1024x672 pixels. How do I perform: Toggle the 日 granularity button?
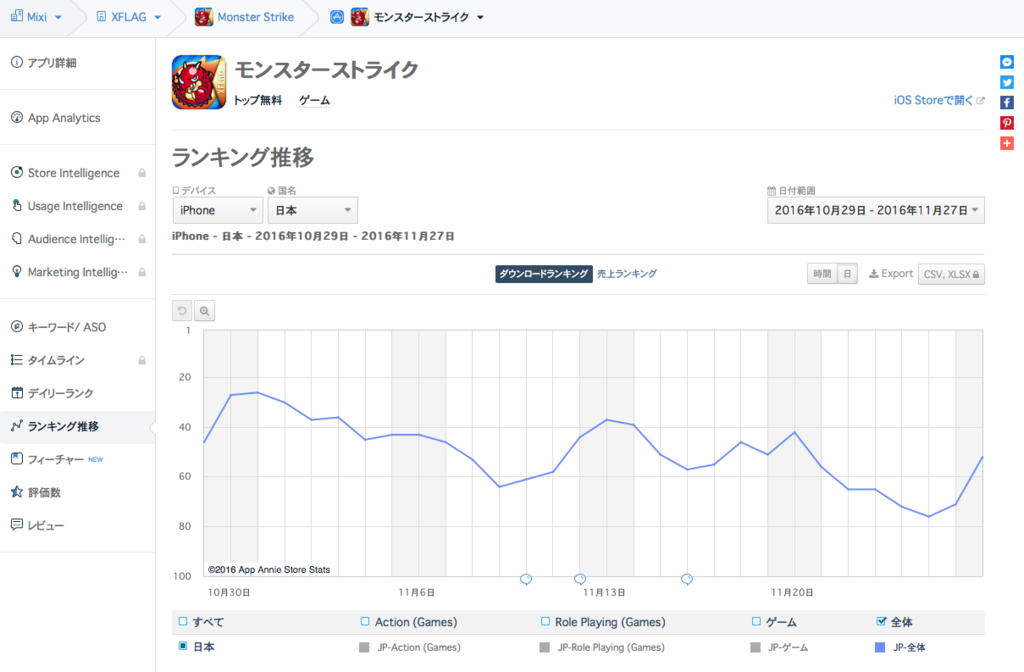(x=847, y=274)
